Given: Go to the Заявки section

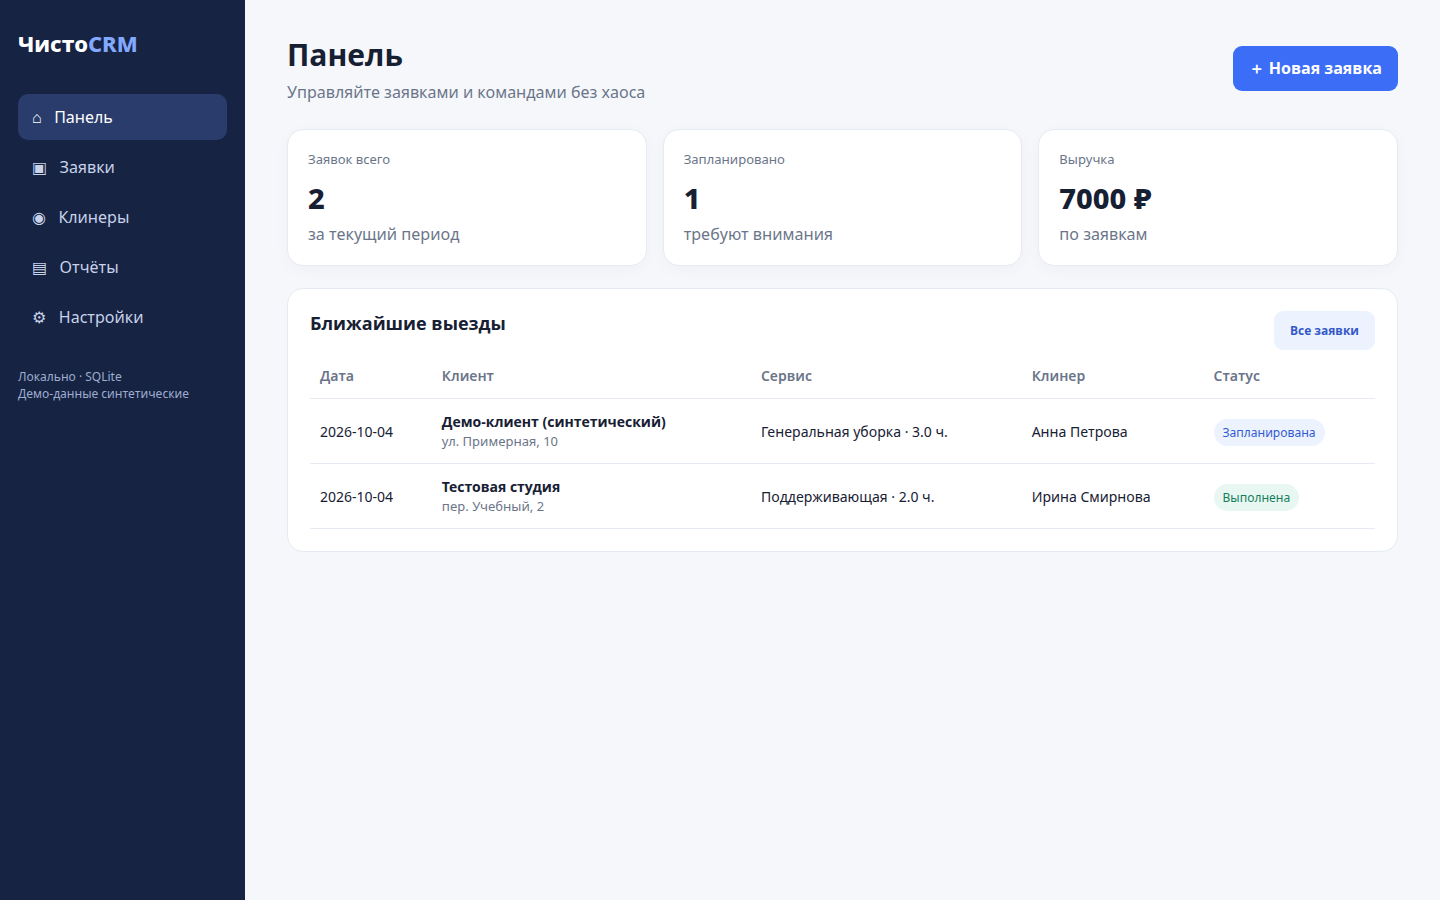Looking at the screenshot, I should point(122,167).
